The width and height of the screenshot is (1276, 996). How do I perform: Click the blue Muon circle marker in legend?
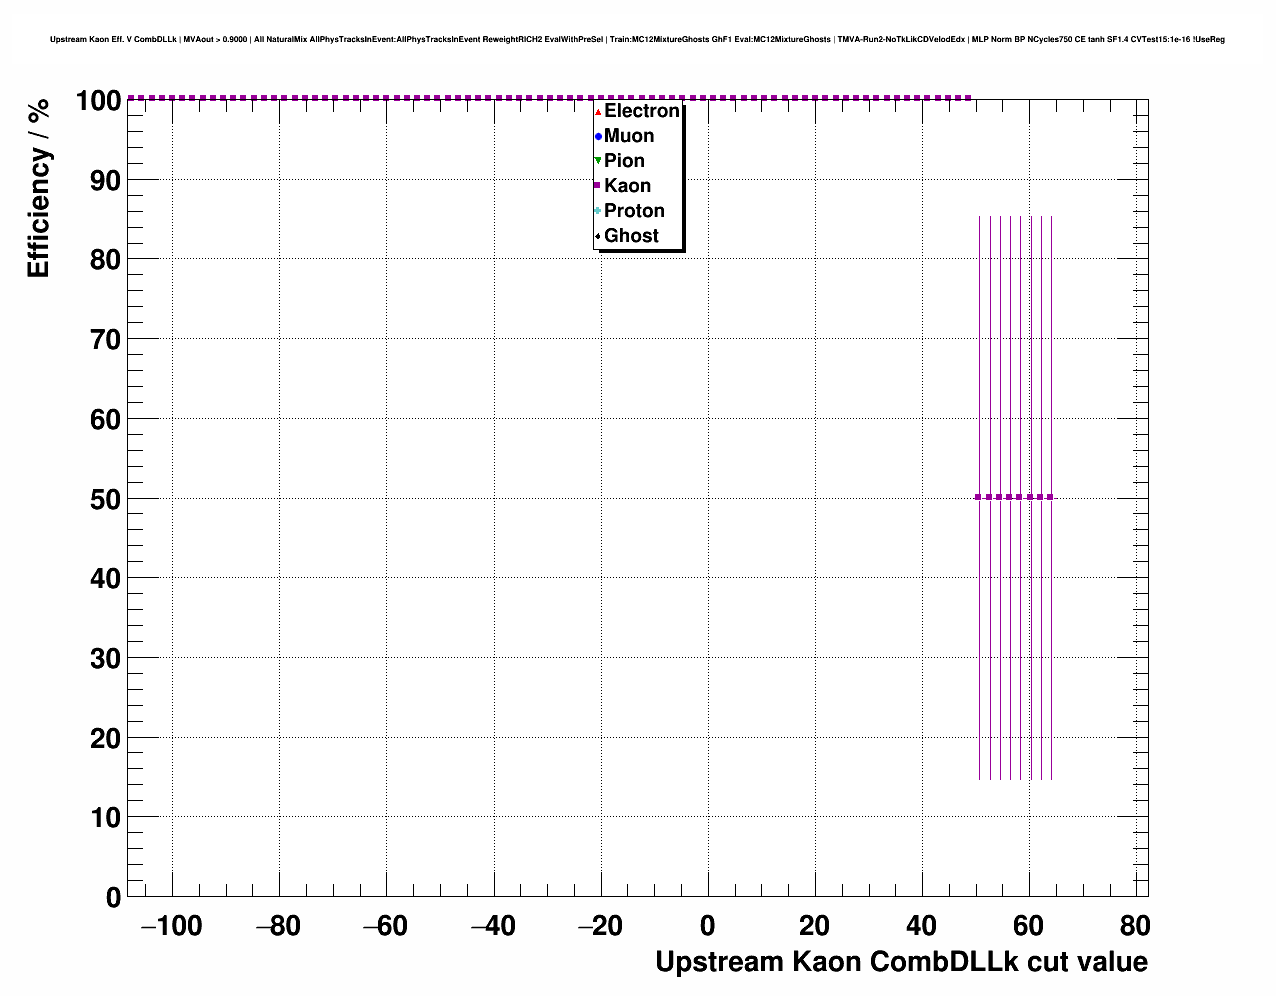[x=598, y=136]
